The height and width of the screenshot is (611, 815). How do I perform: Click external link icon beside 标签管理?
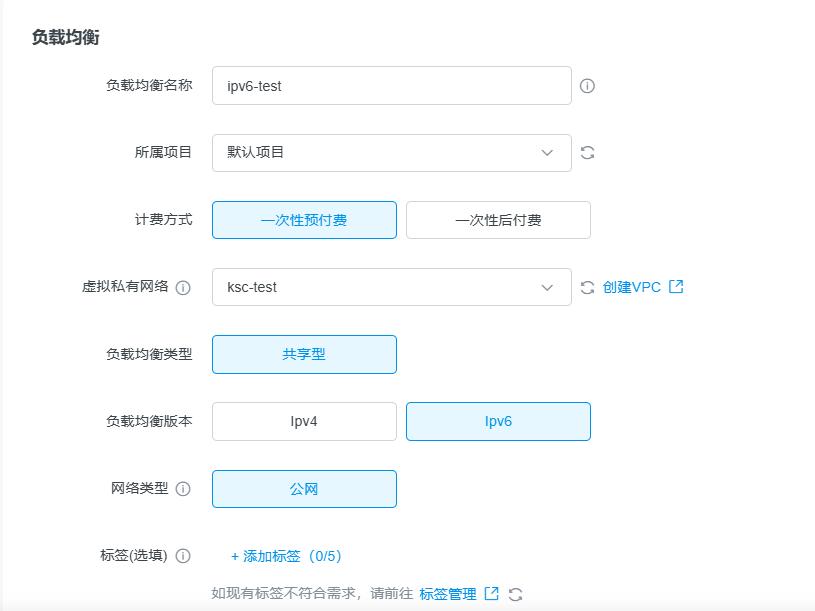click(x=492, y=594)
